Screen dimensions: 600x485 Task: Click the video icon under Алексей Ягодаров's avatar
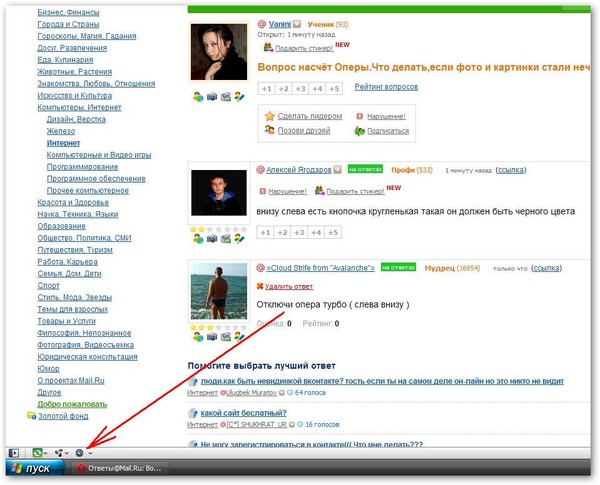coord(226,239)
